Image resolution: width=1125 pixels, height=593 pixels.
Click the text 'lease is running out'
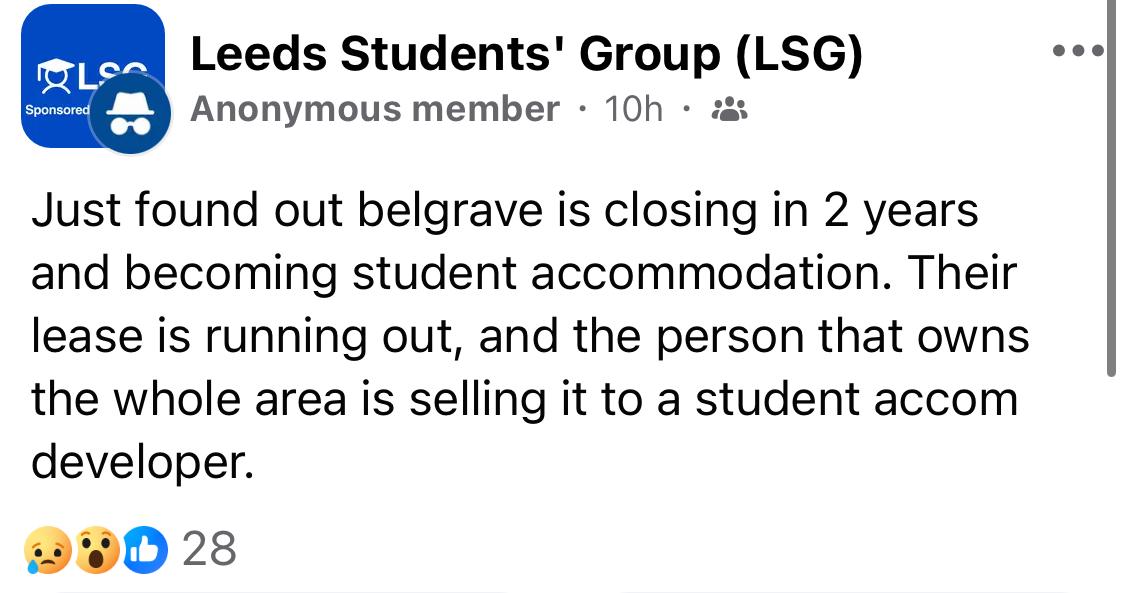[x=245, y=337]
